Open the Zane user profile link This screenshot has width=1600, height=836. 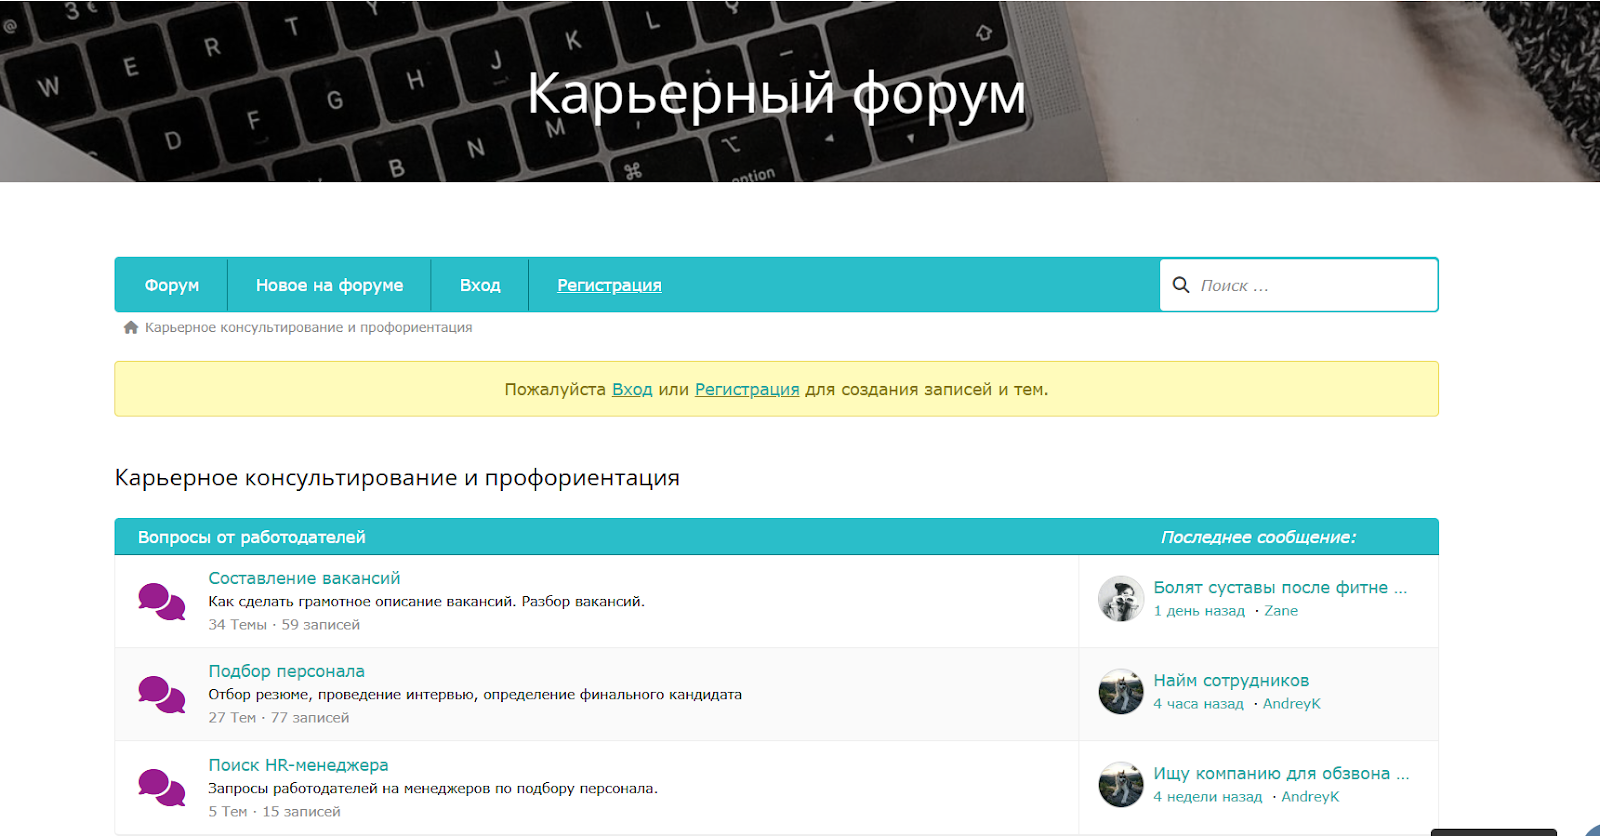(1281, 611)
